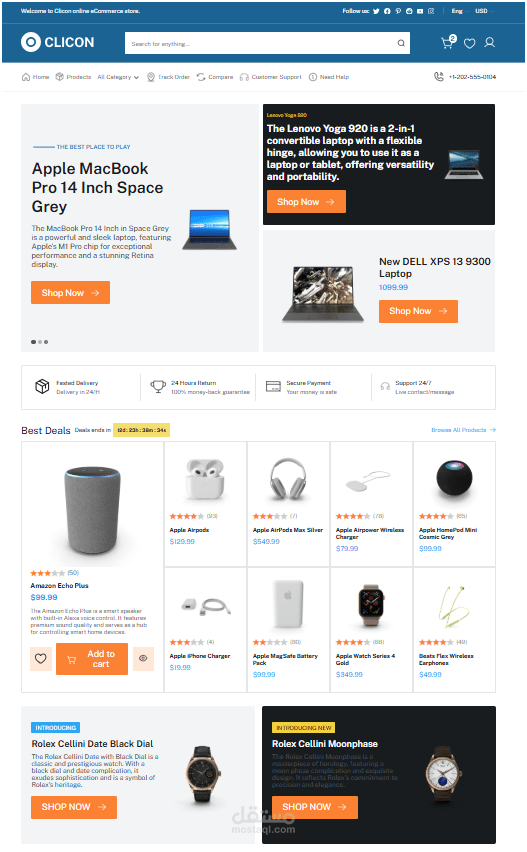Select the third hero carousel dot

pos(46,342)
